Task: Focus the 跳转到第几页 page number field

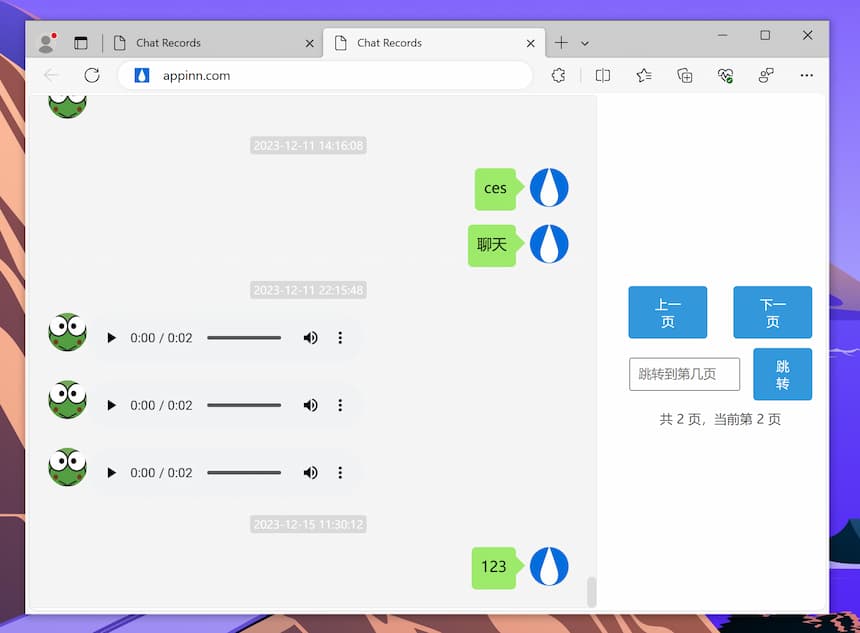Action: (x=684, y=374)
